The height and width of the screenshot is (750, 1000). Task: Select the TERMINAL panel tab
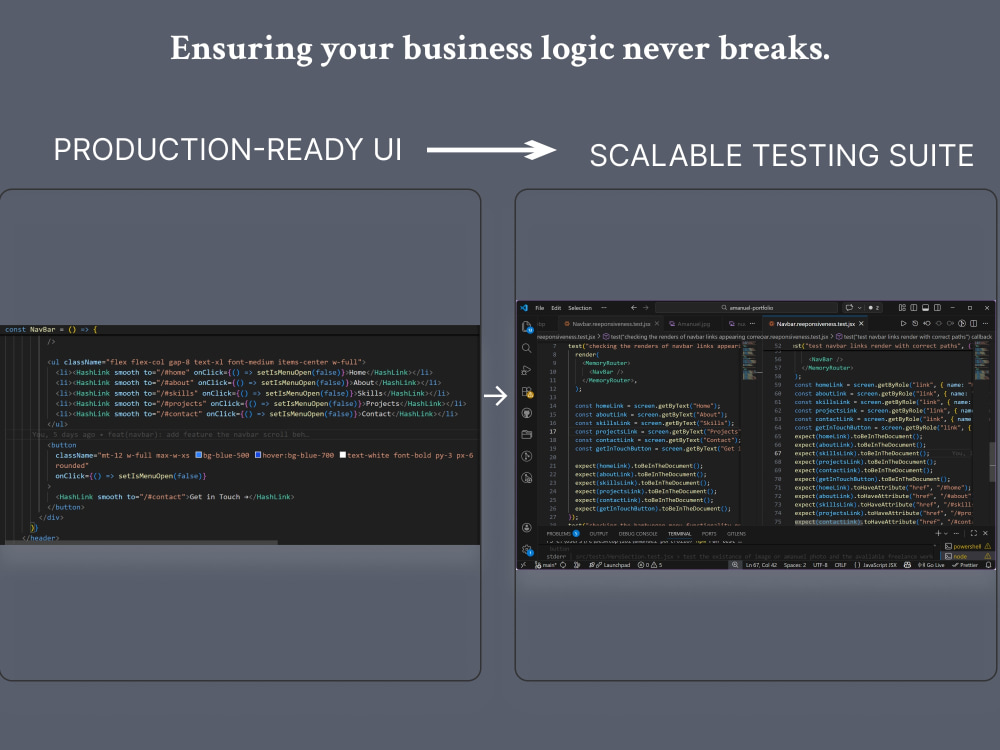(679, 534)
